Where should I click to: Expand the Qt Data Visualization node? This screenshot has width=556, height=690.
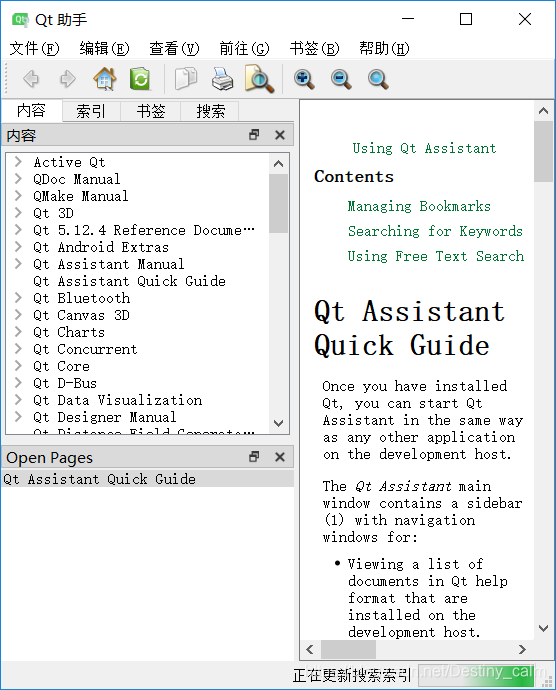click(18, 400)
